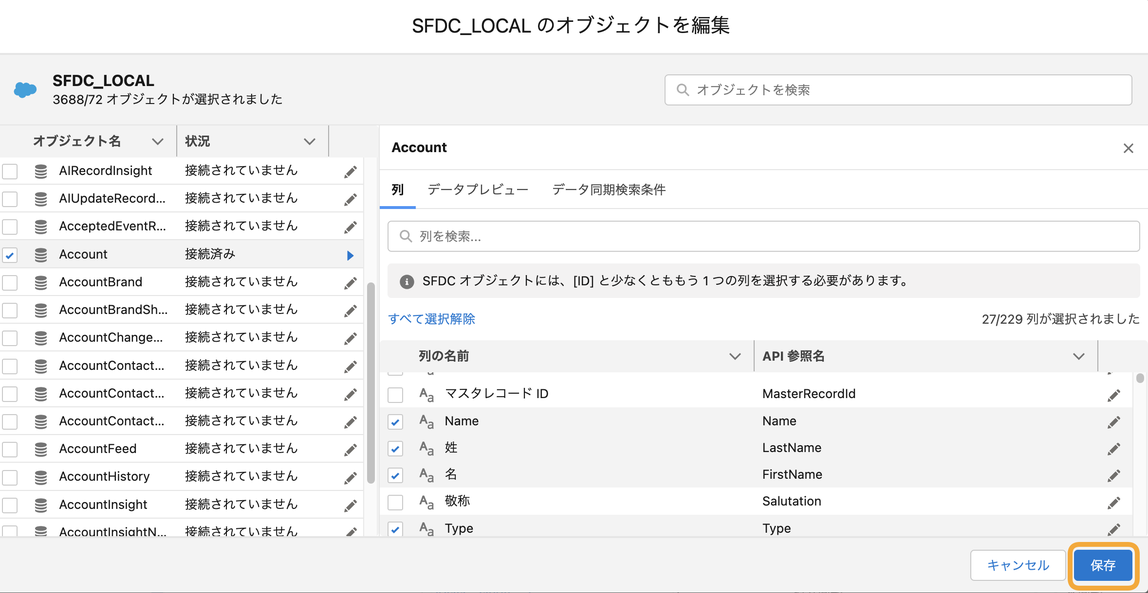Check the AccountBrand object checkbox
Image resolution: width=1148 pixels, height=593 pixels.
(10, 283)
